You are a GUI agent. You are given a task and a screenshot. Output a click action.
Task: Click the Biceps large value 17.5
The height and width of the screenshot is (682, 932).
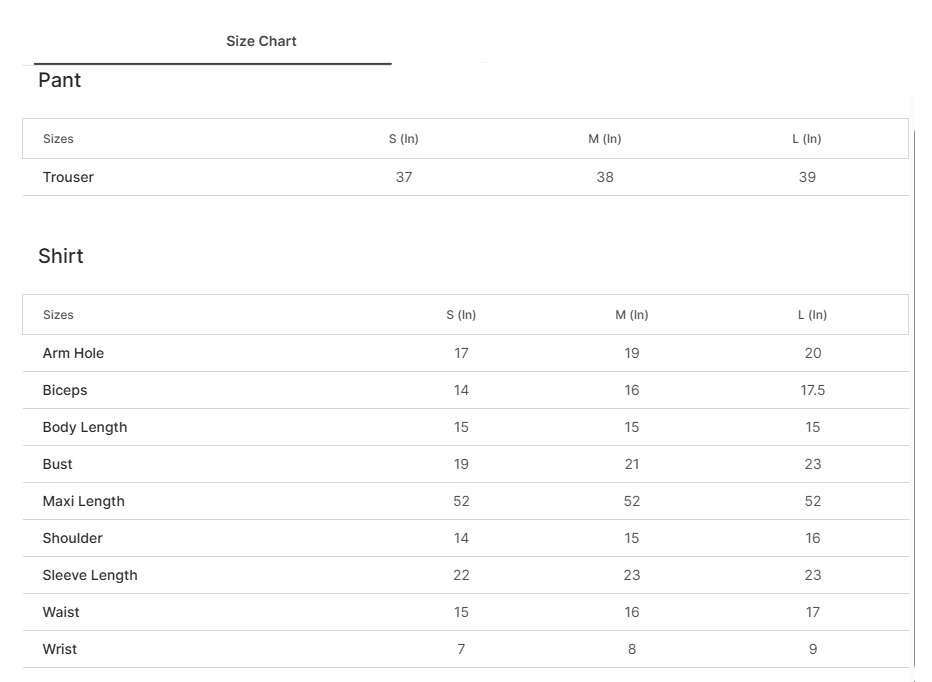coord(813,390)
